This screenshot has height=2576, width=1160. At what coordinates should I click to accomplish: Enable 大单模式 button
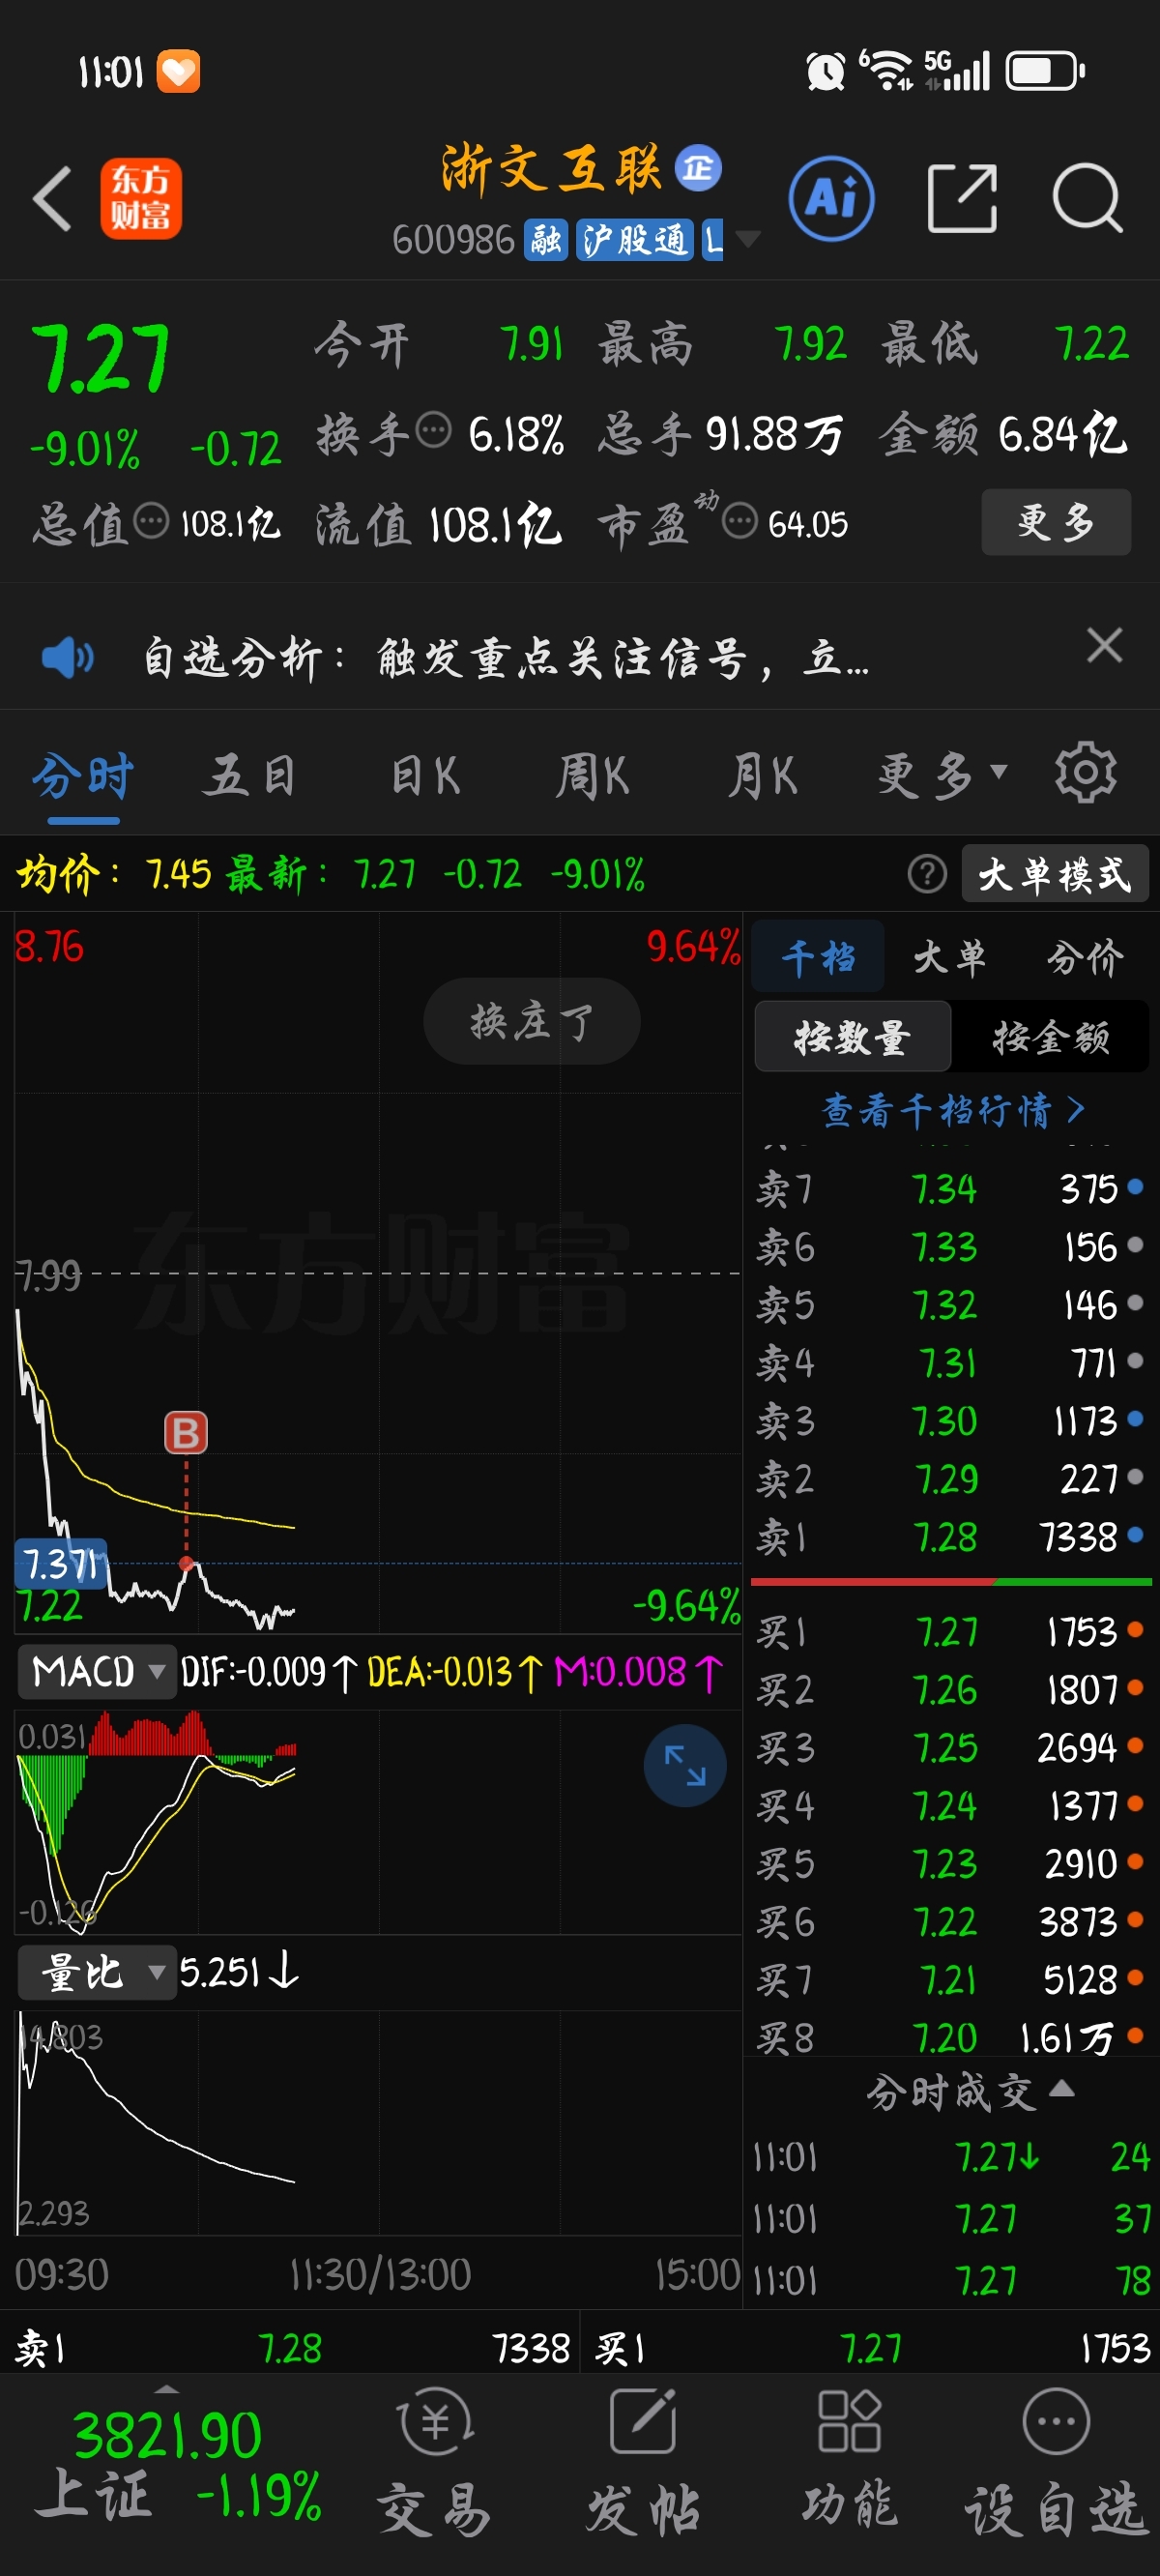coord(1054,874)
